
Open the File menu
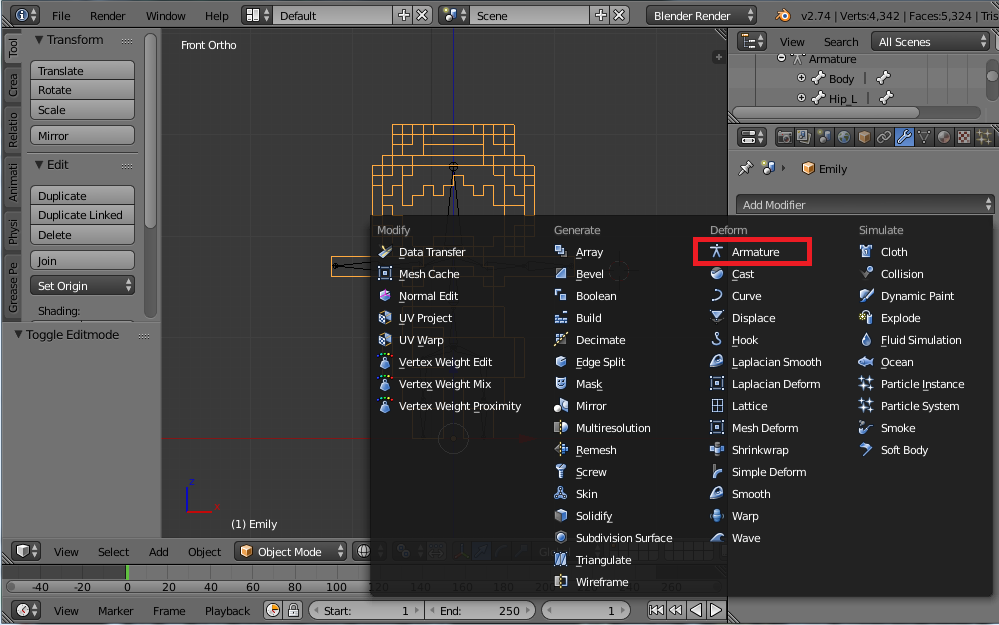(61, 16)
